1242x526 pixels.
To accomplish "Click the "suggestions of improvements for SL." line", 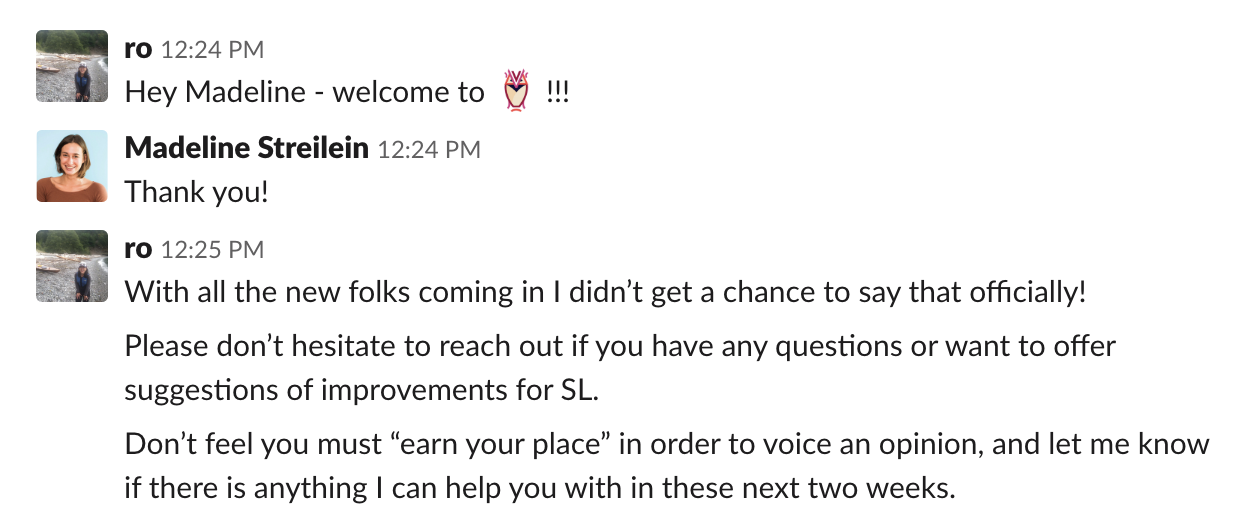I will tap(362, 390).
